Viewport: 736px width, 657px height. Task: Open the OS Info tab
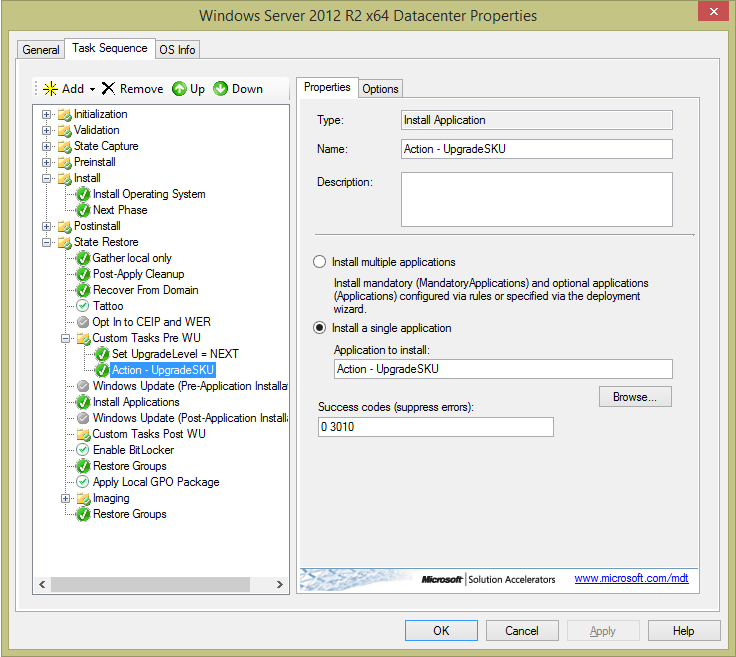(178, 50)
